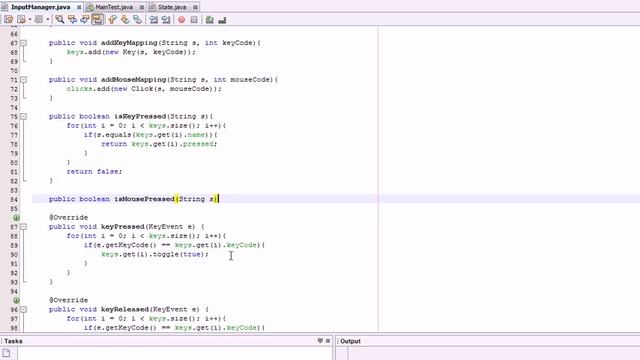
Task: Click the Find Selection magnifier icon
Action: 60,19
